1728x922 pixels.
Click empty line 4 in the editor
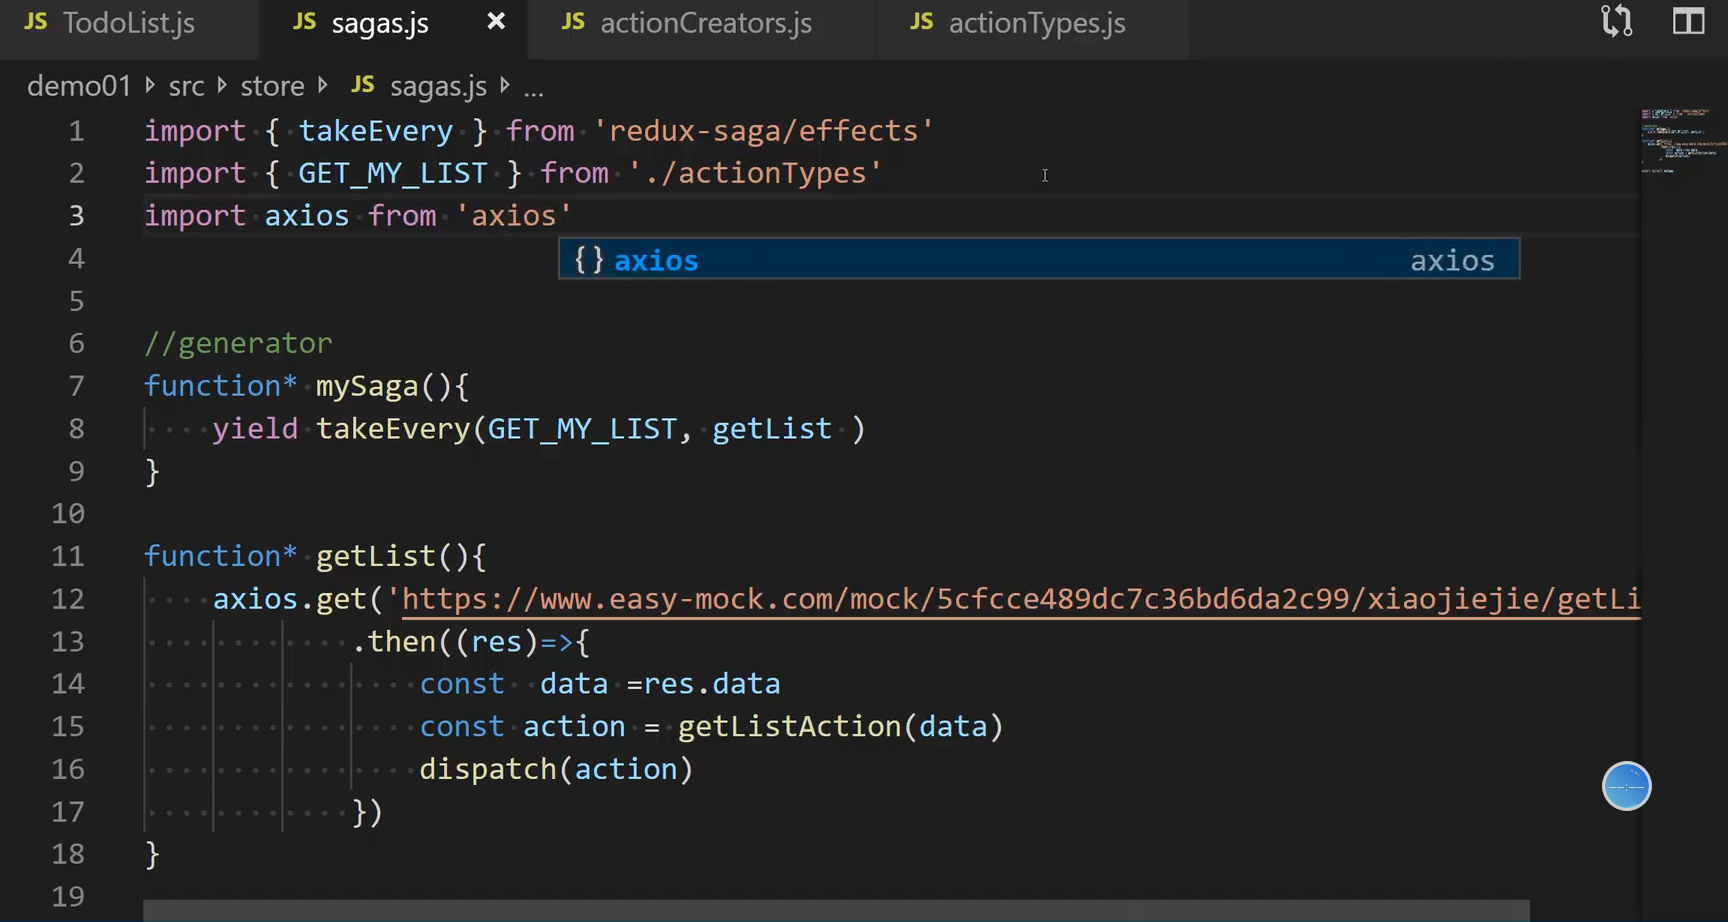point(350,258)
